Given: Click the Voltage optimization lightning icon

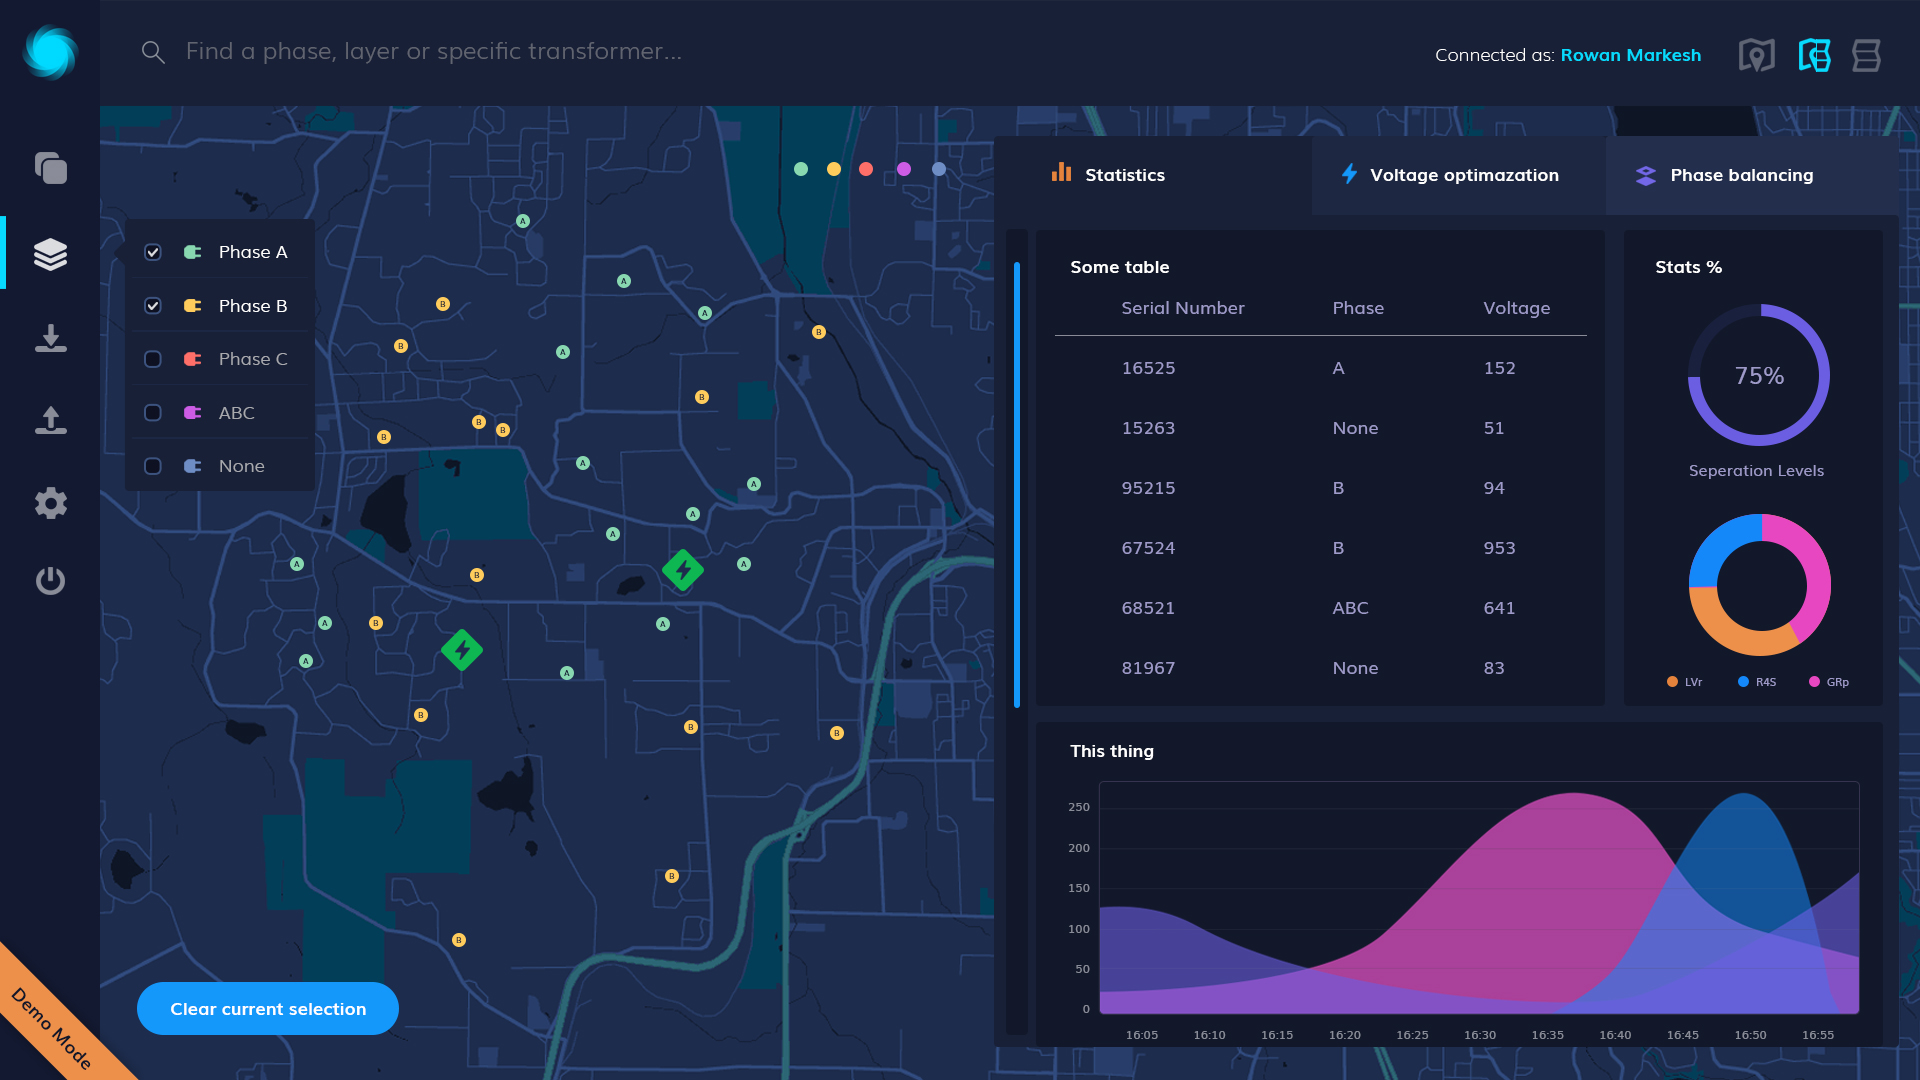Looking at the screenshot, I should pos(1349,174).
